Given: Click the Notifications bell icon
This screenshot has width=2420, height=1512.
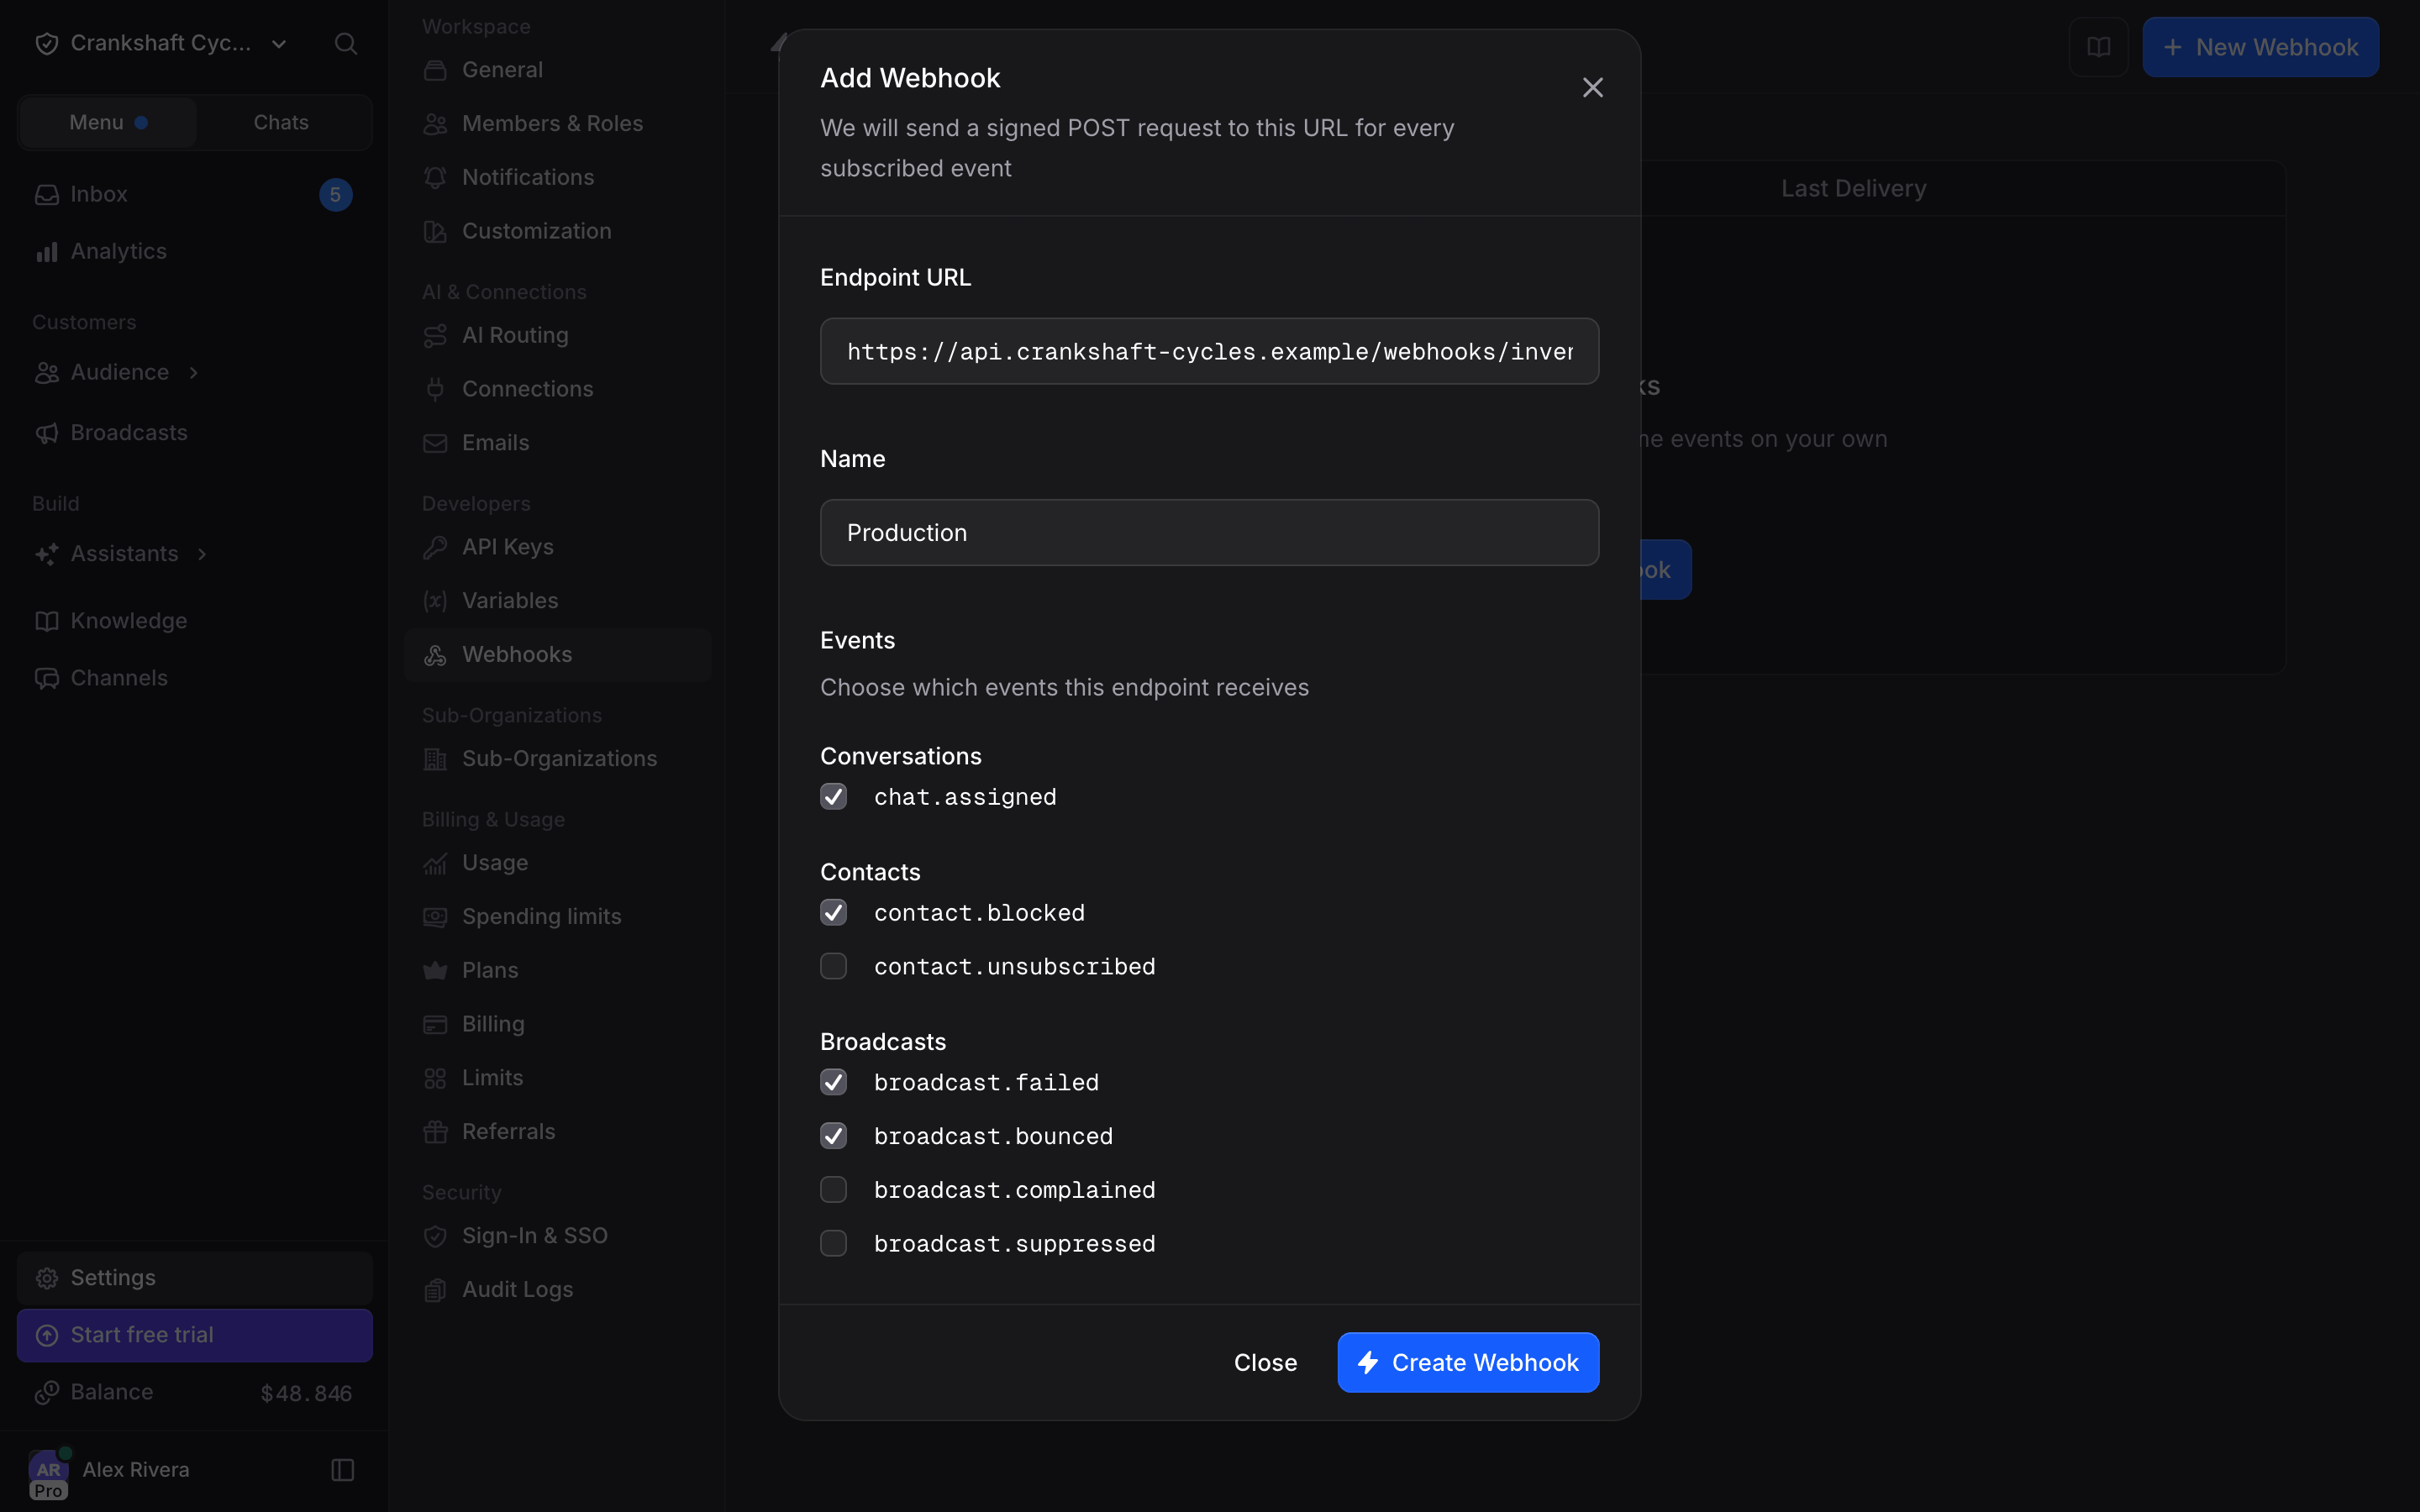Looking at the screenshot, I should click(x=435, y=177).
